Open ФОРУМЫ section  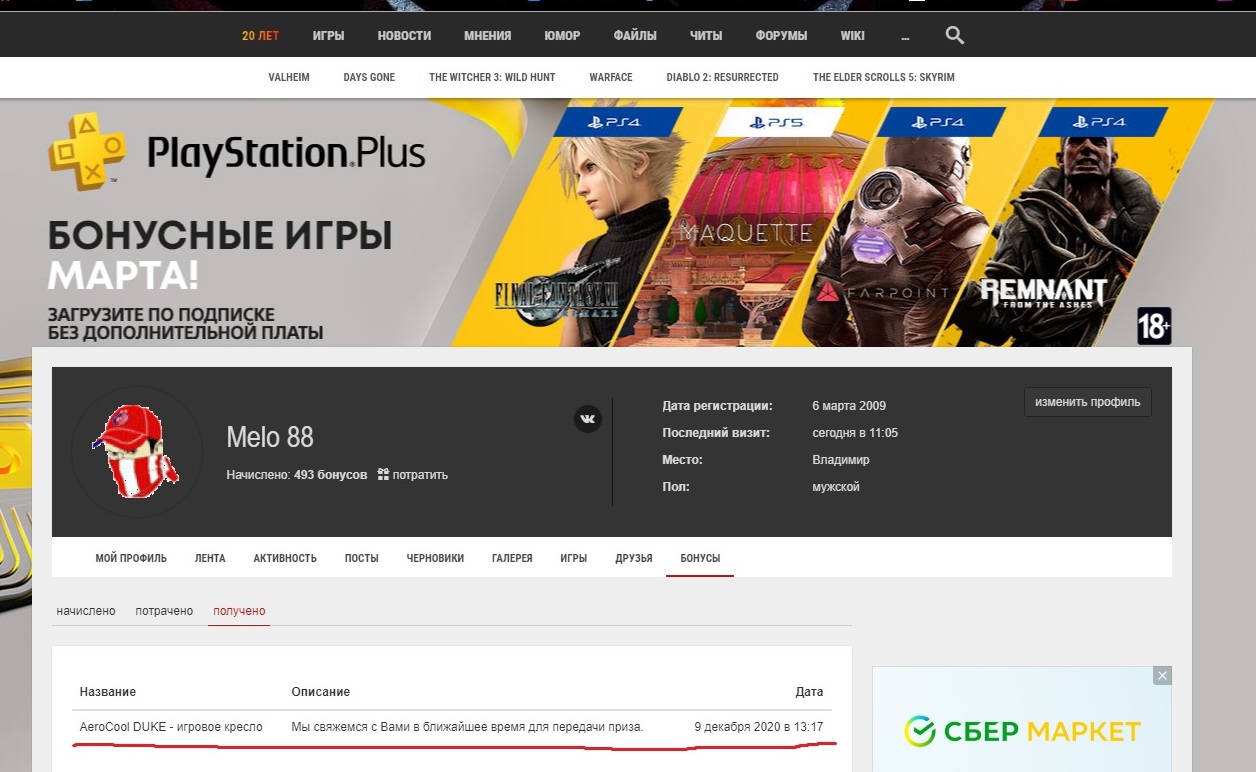781,36
